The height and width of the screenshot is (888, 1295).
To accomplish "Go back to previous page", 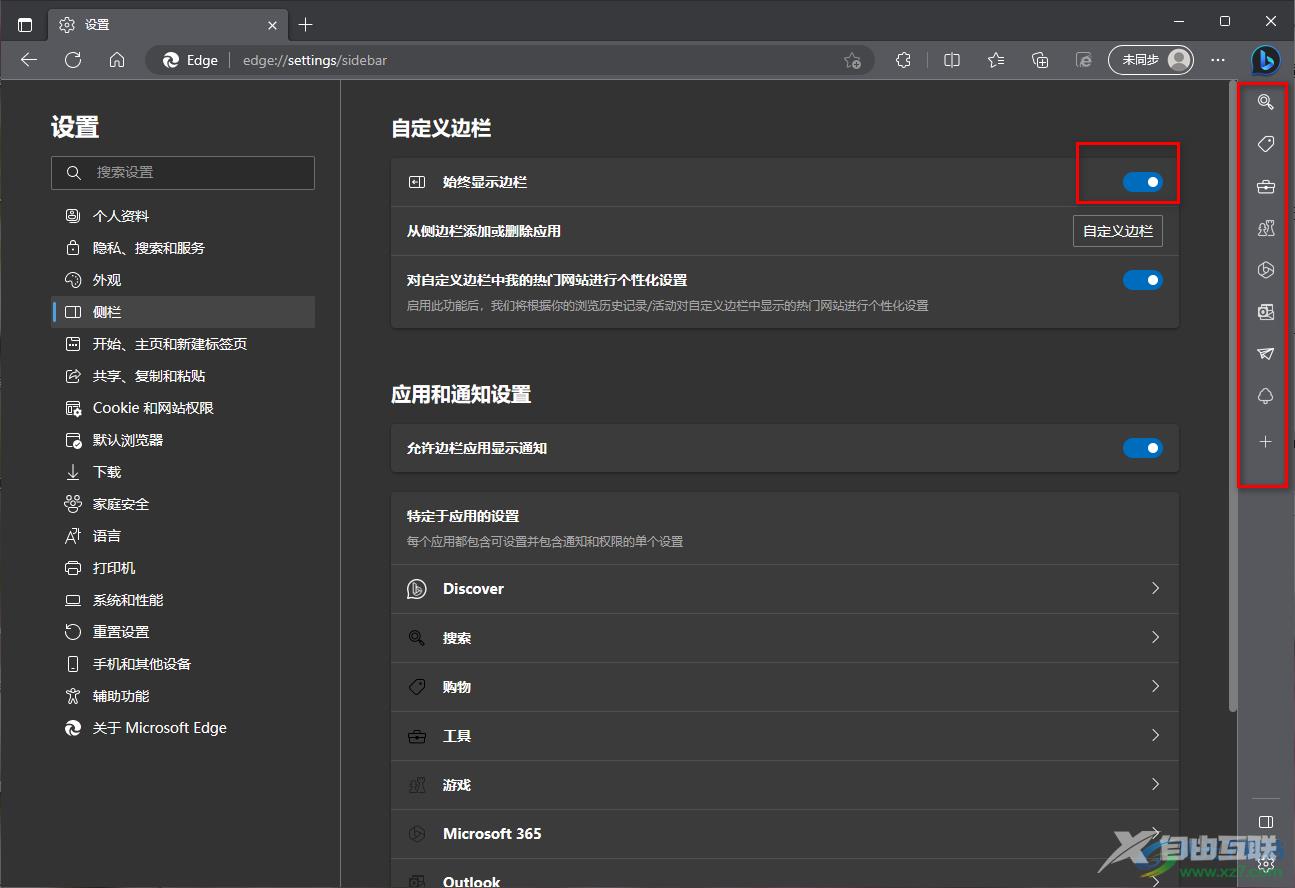I will pos(29,60).
